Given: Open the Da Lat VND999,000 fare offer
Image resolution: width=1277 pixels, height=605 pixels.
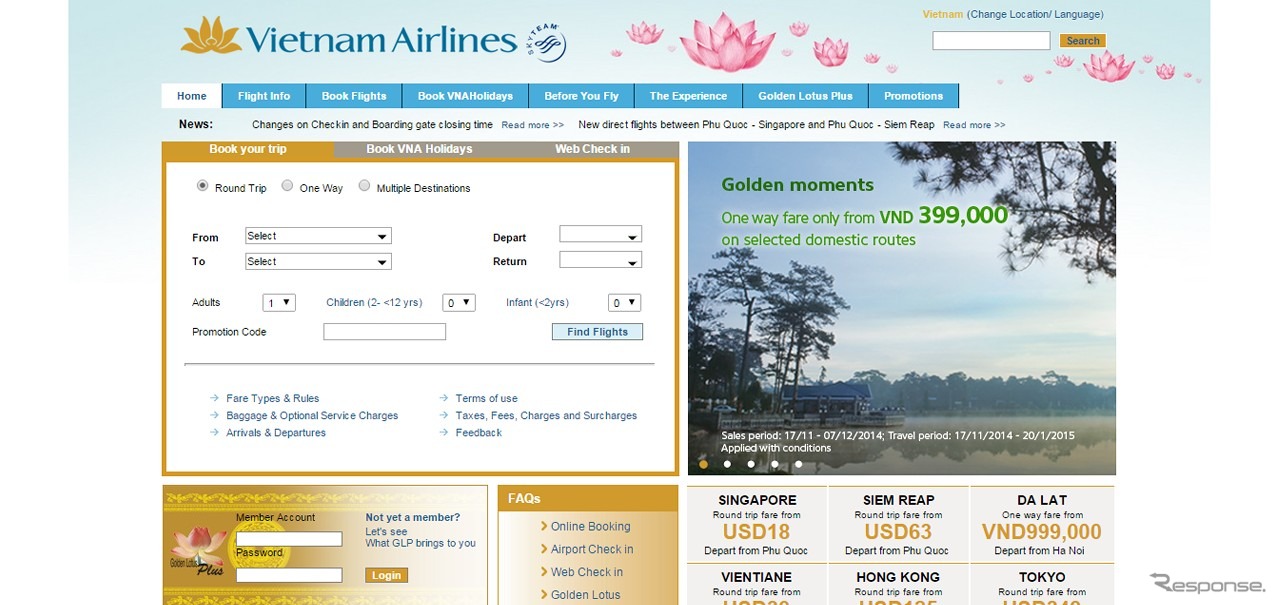Looking at the screenshot, I should pyautogui.click(x=1042, y=525).
